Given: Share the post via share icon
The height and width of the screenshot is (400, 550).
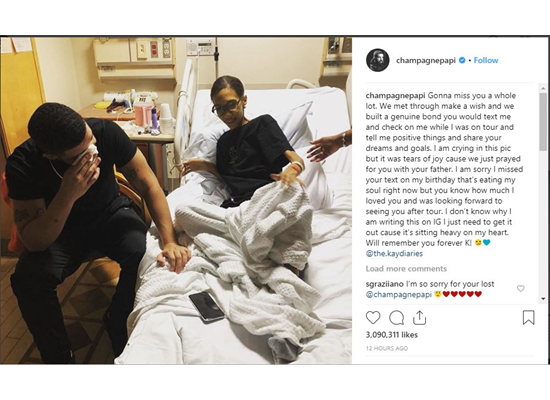Looking at the screenshot, I should [x=419, y=318].
